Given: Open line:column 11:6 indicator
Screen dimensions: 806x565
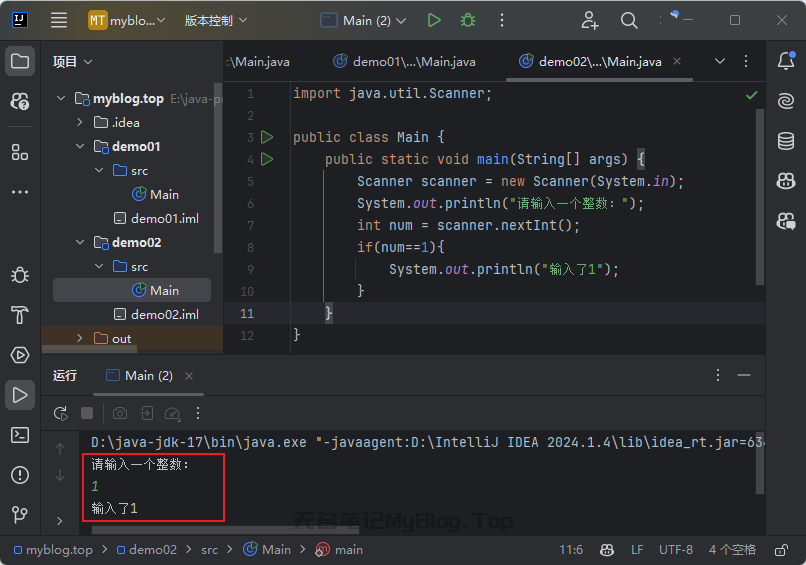Looking at the screenshot, I should click(x=571, y=550).
